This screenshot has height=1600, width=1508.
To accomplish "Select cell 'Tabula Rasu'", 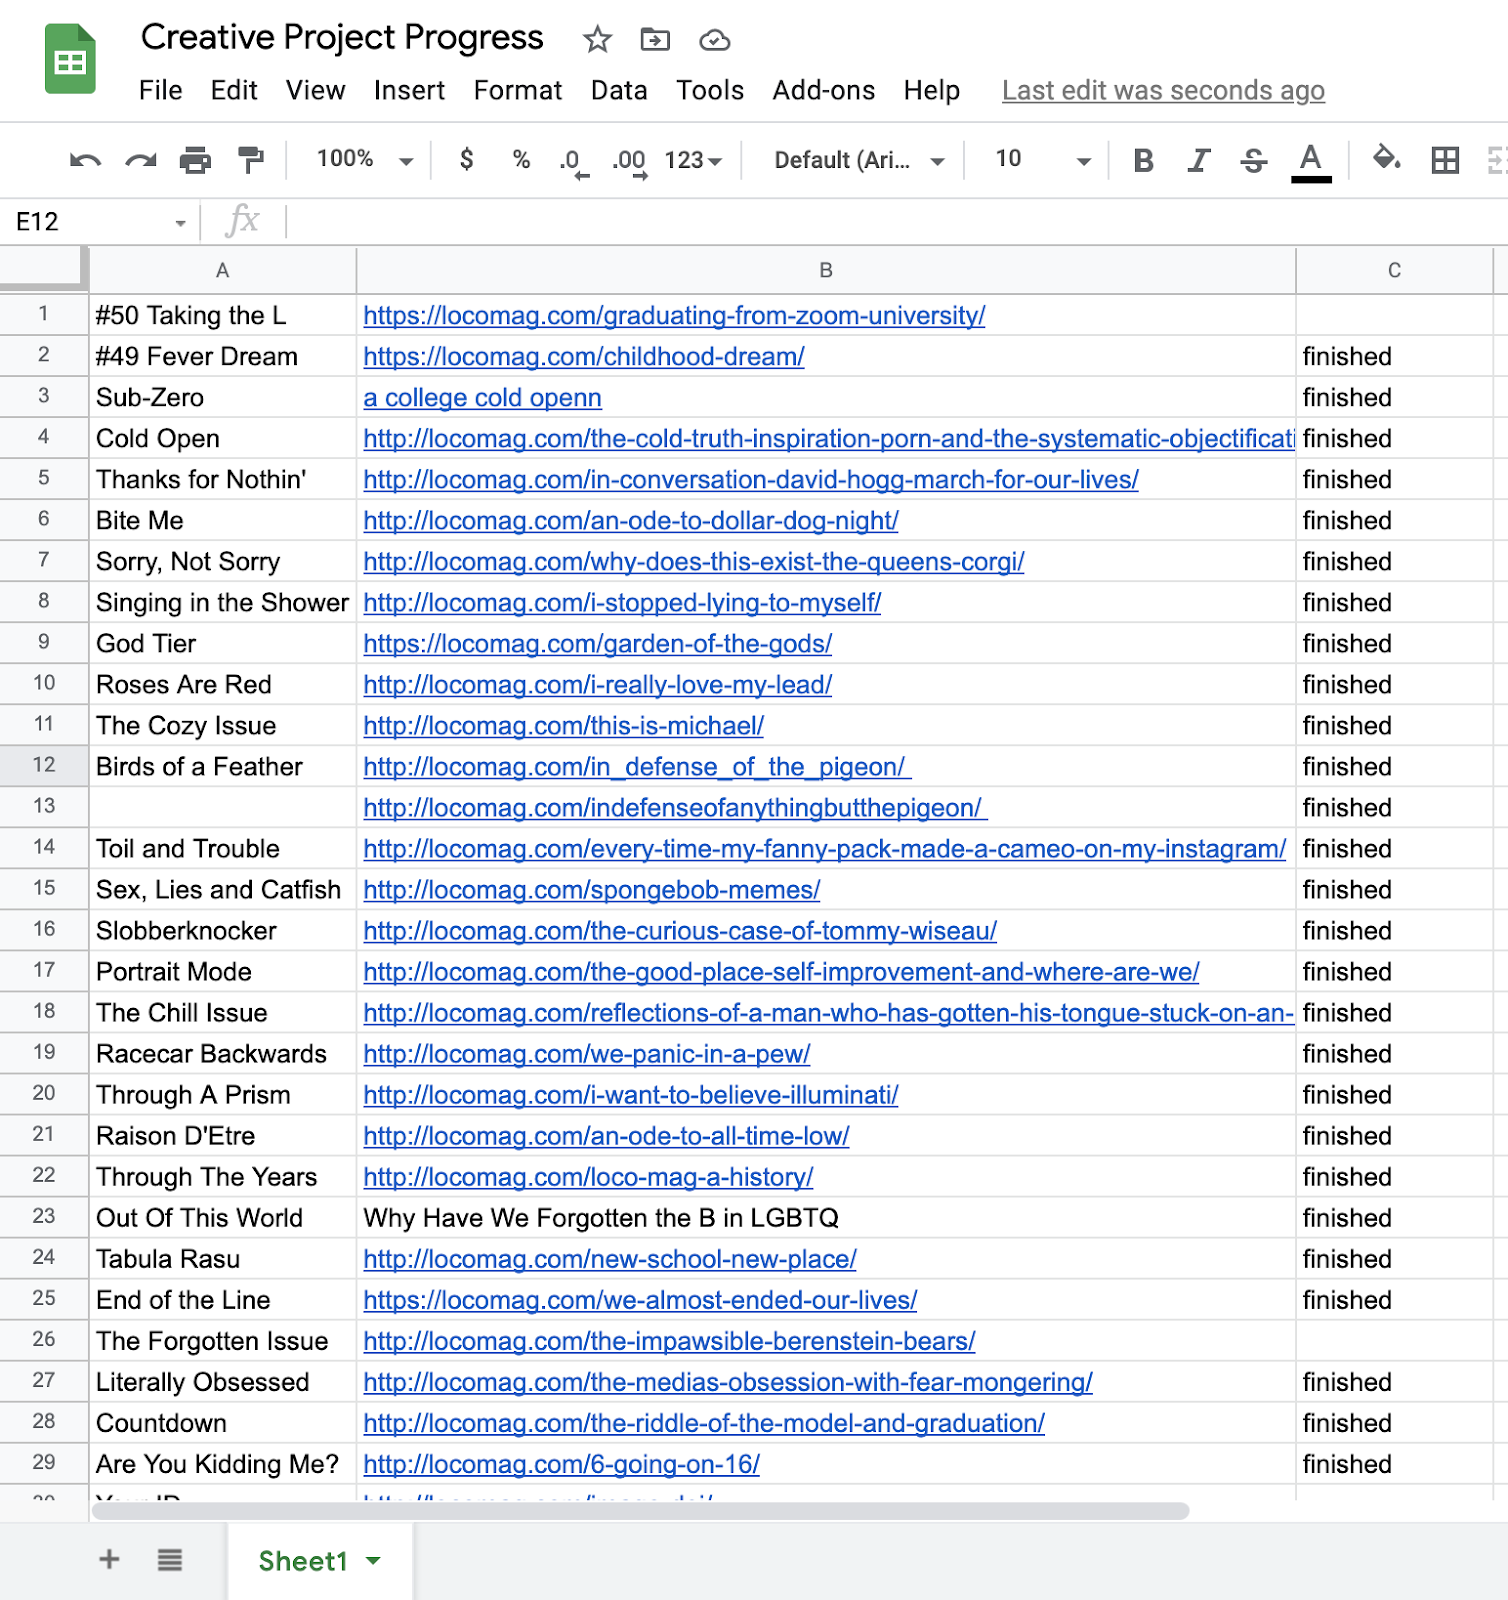I will 222,1259.
